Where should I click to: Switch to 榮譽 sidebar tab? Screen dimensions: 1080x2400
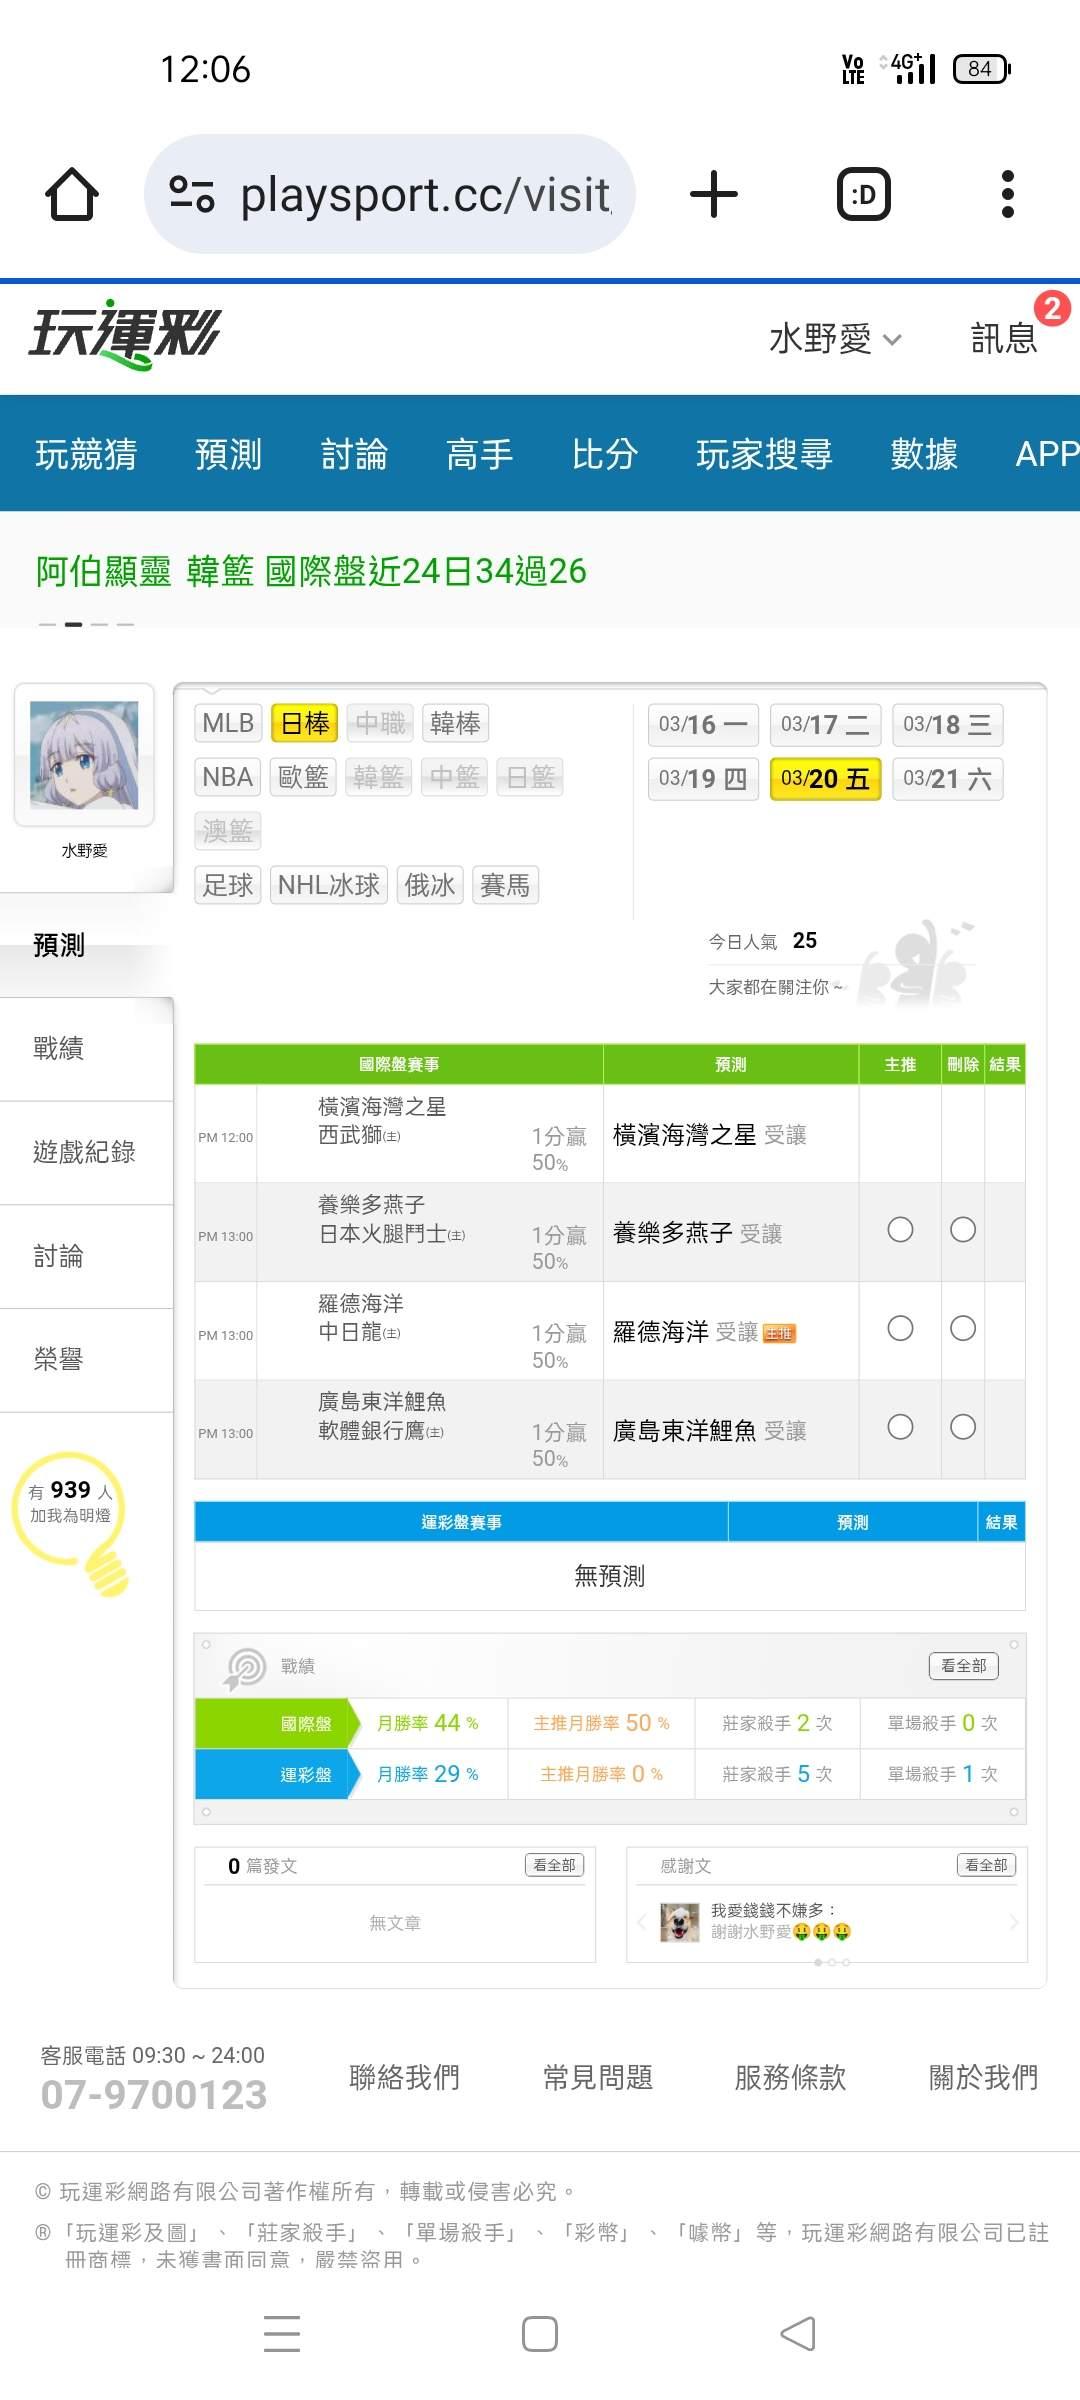pyautogui.click(x=87, y=1359)
